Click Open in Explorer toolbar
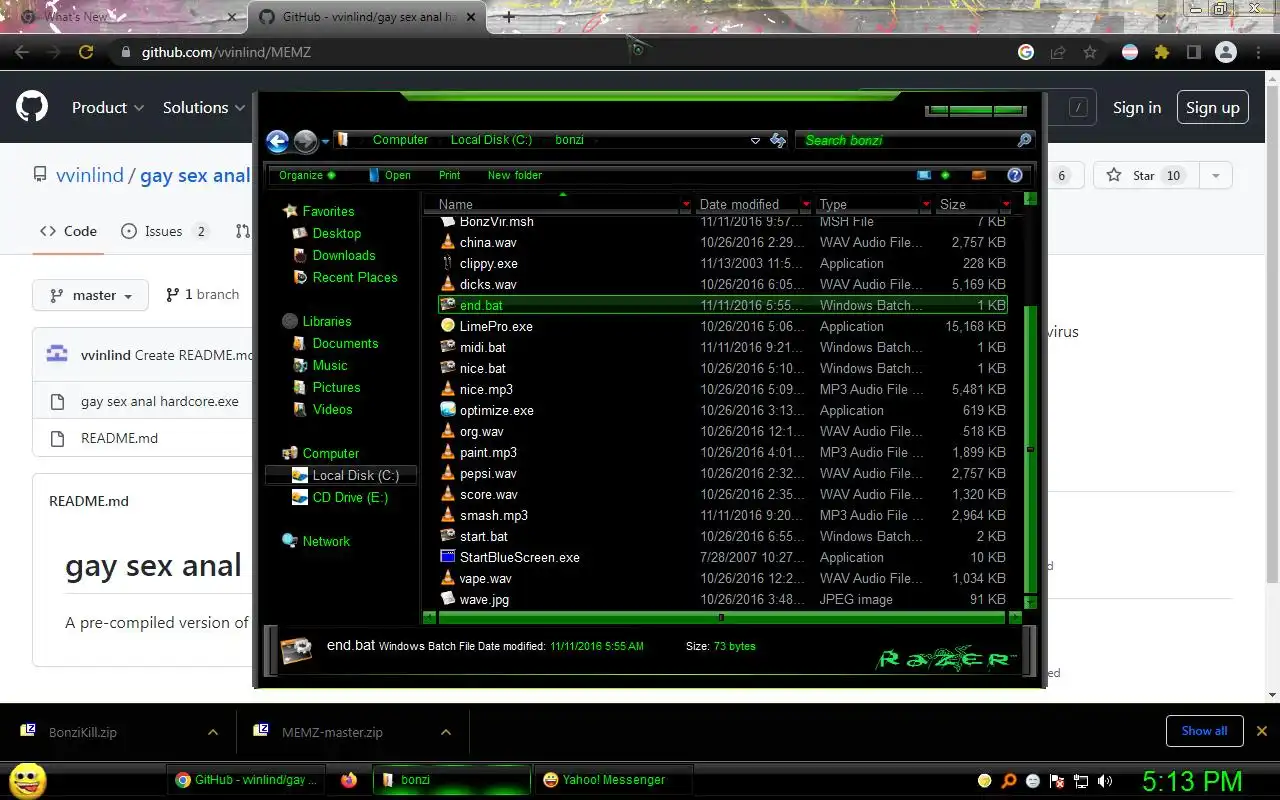 click(389, 175)
